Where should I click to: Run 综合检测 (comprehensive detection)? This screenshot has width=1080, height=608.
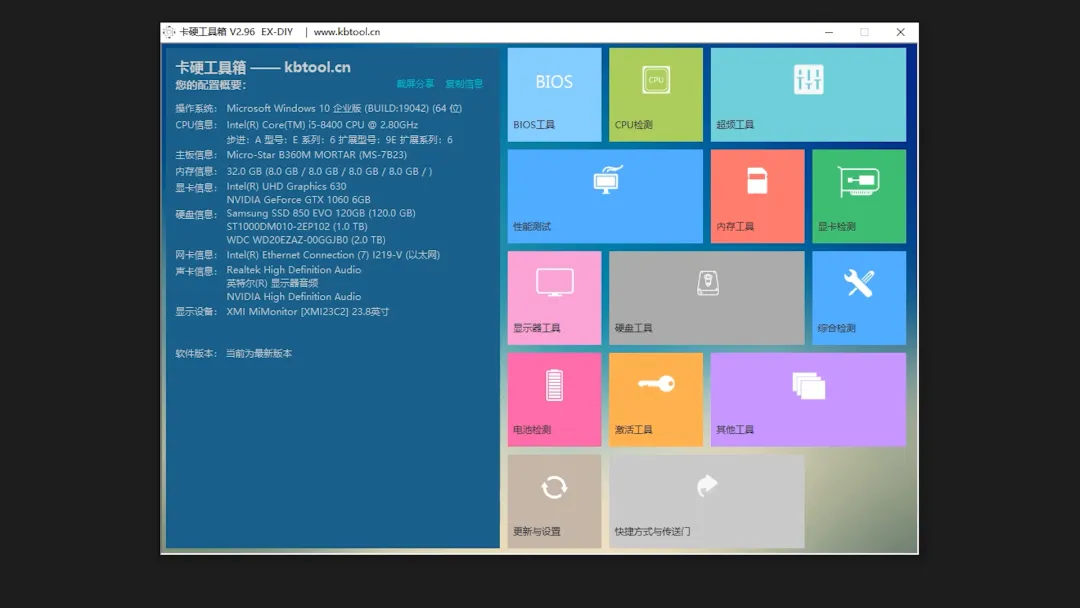click(x=858, y=296)
